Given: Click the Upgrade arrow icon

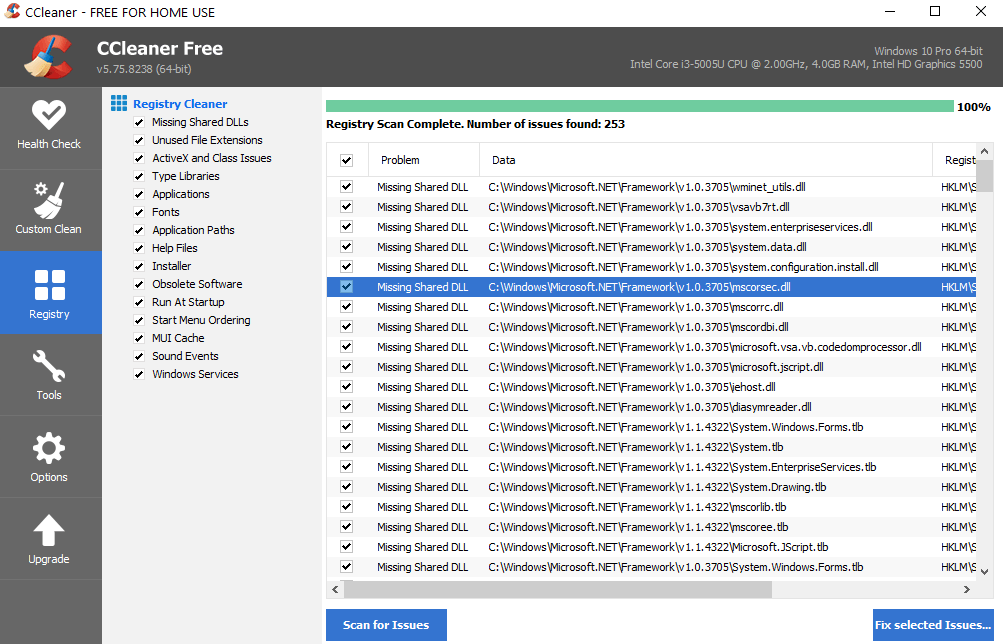Looking at the screenshot, I should (49, 531).
